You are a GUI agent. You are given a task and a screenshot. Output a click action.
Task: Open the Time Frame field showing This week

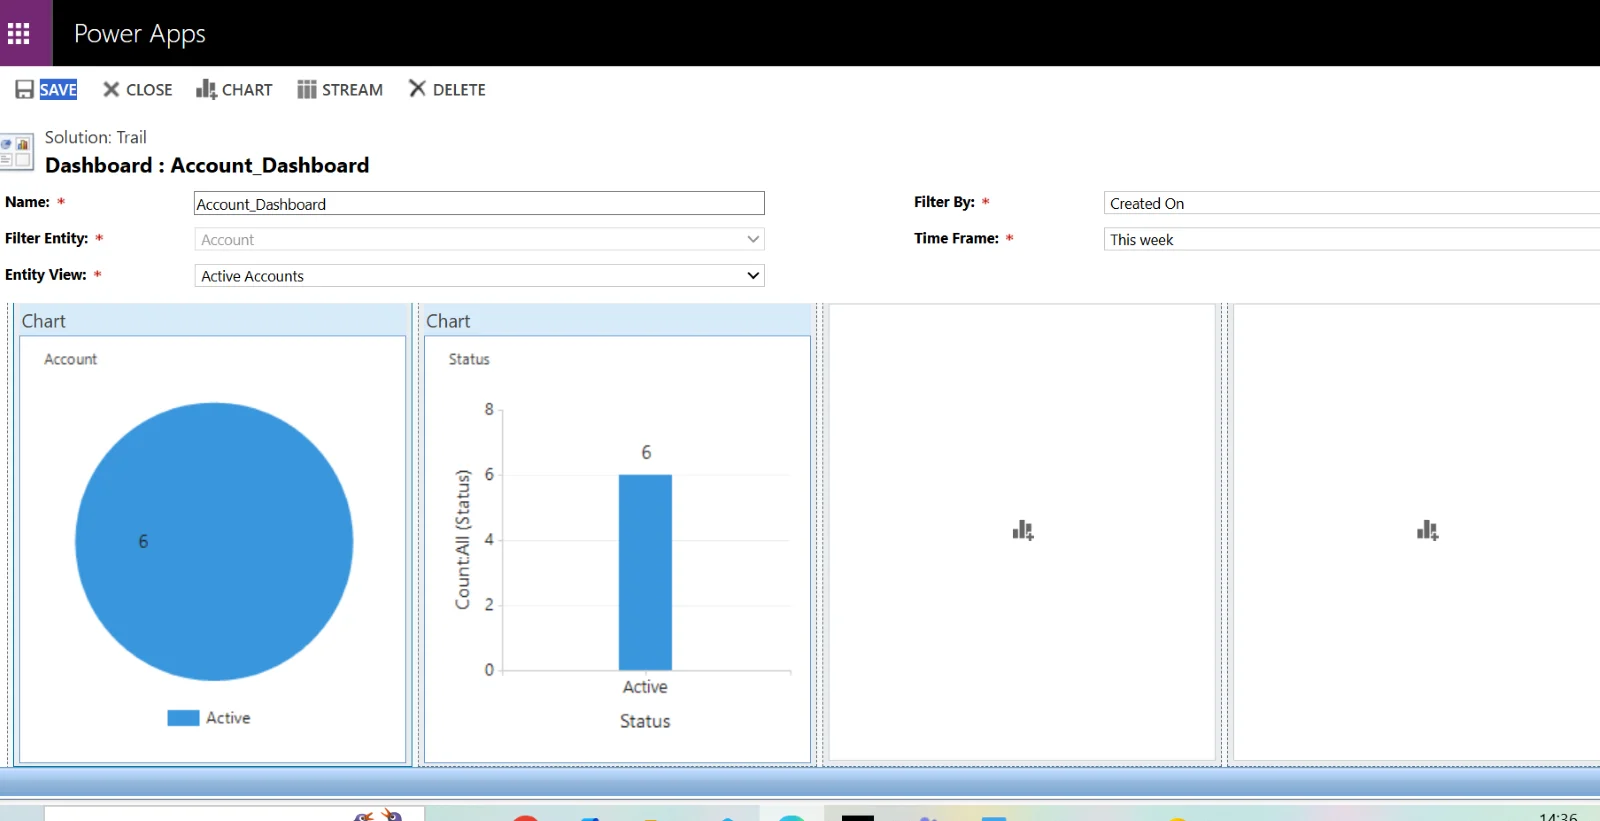(x=1352, y=239)
